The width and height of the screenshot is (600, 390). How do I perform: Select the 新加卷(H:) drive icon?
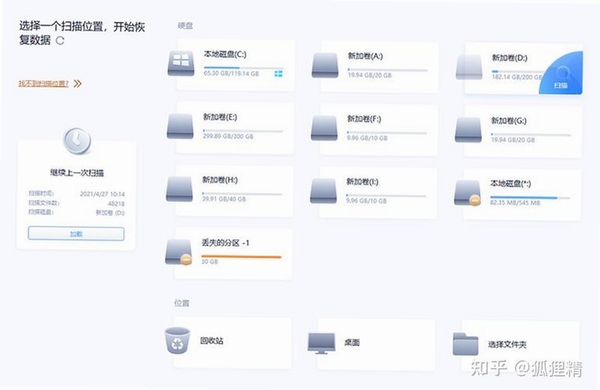(179, 189)
